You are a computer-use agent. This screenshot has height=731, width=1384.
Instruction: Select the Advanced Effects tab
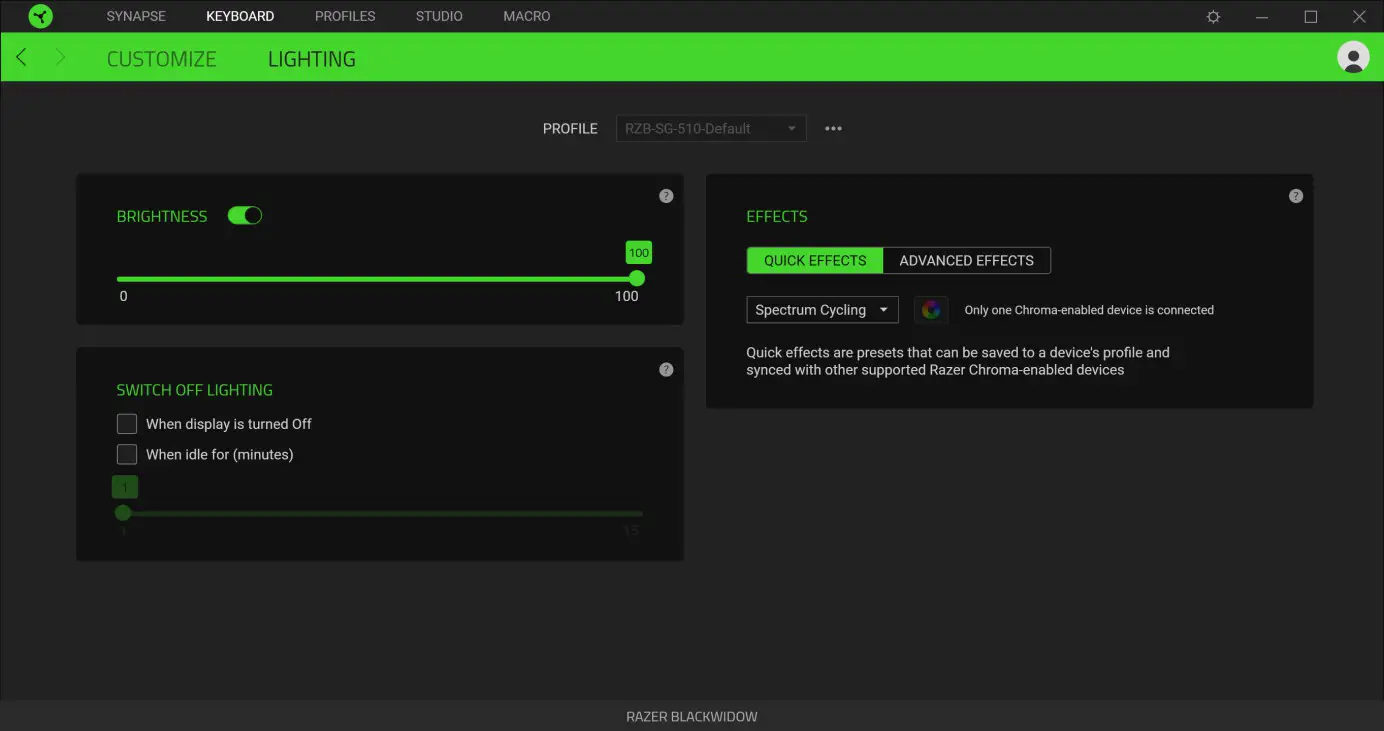966,260
